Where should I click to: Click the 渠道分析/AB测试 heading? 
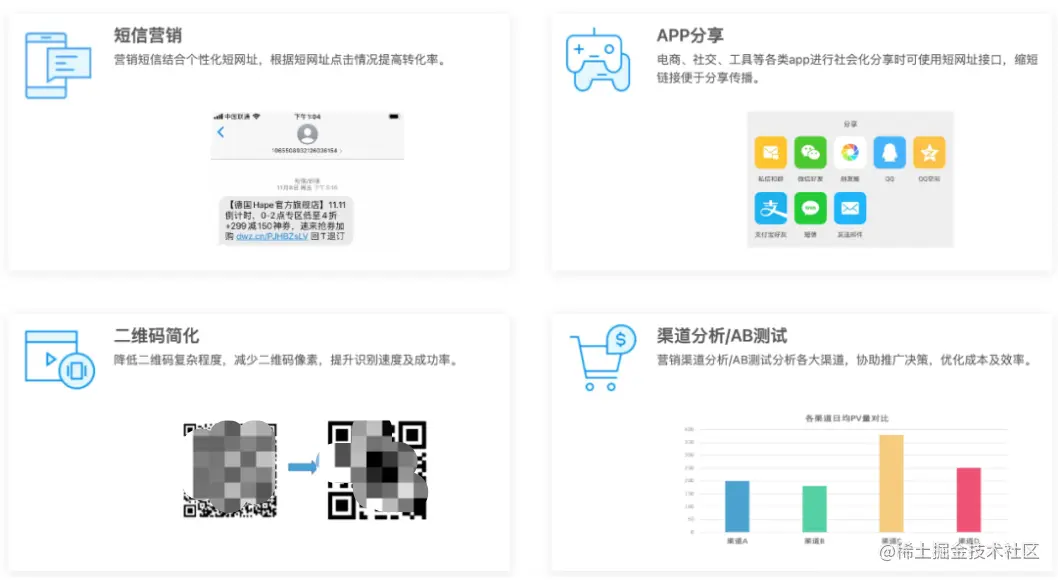coord(722,335)
